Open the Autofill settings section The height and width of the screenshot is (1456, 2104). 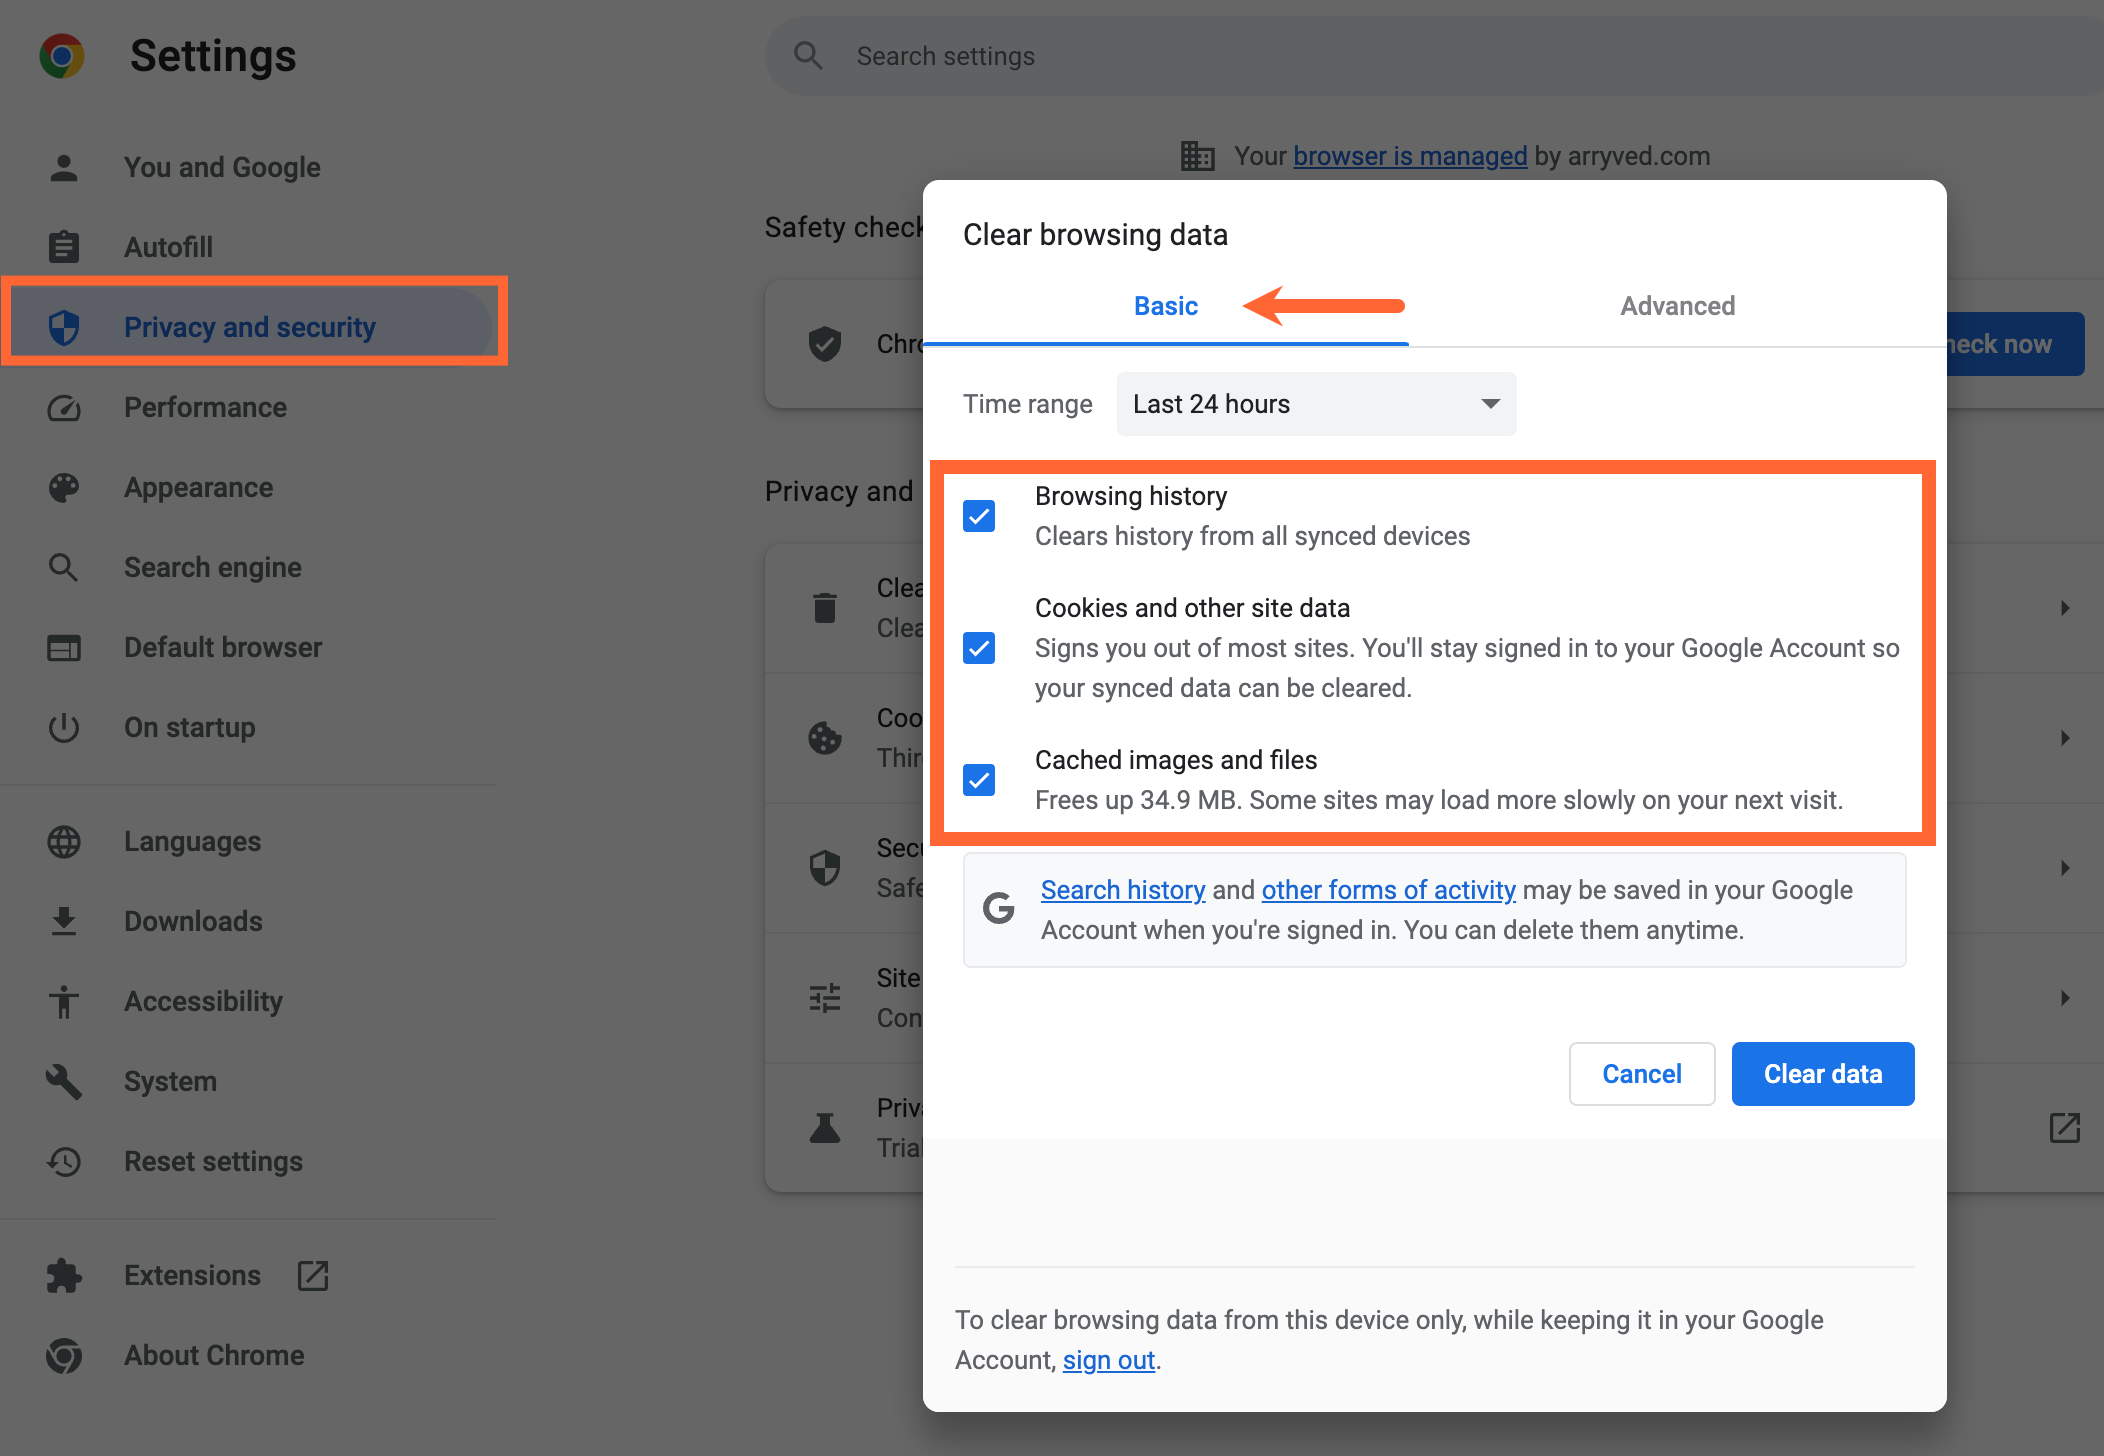tap(168, 247)
